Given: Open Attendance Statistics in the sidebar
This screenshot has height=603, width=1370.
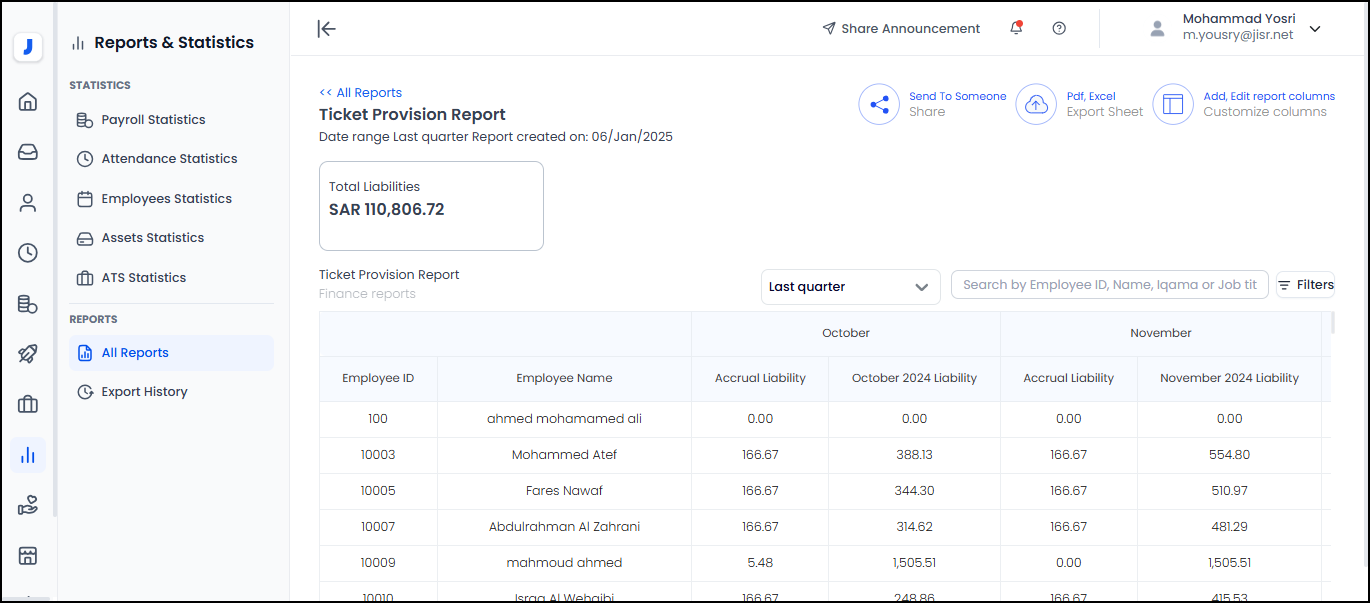Looking at the screenshot, I should [x=169, y=159].
